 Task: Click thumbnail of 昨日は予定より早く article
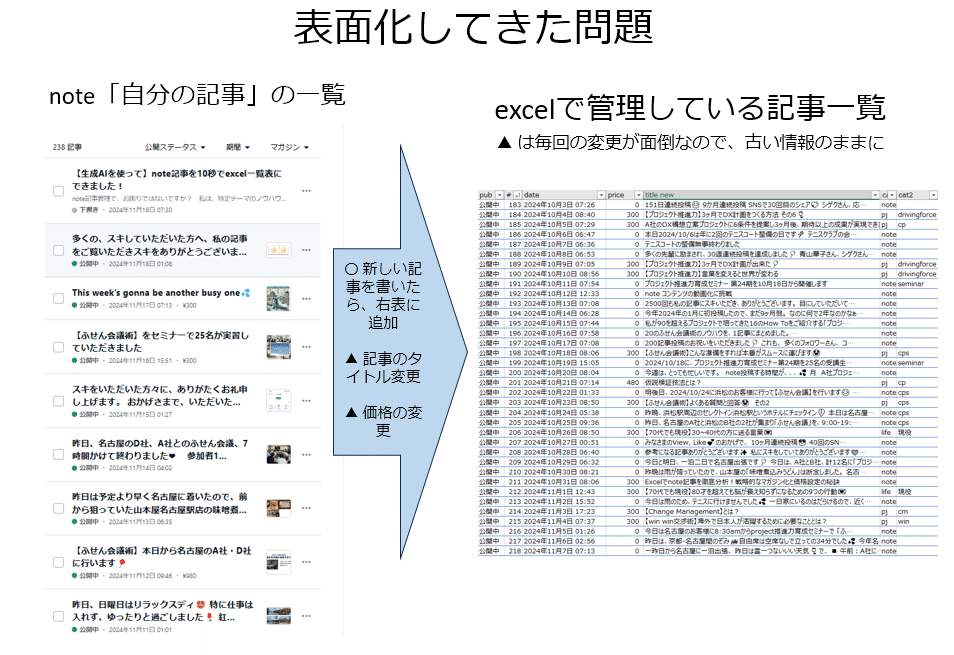coord(279,508)
